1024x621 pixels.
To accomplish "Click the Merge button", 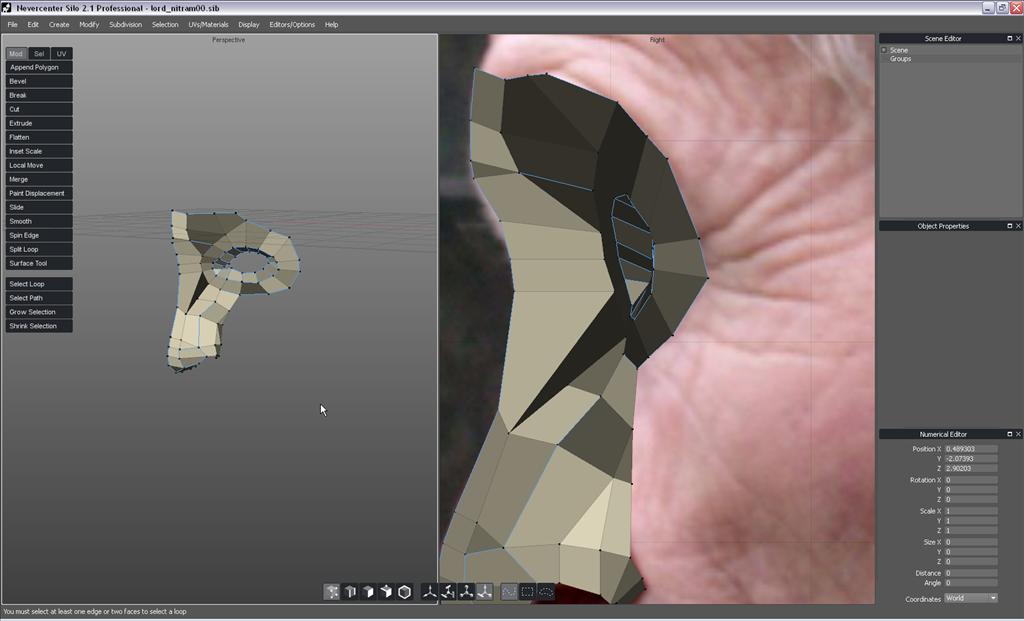I will click(x=39, y=180).
